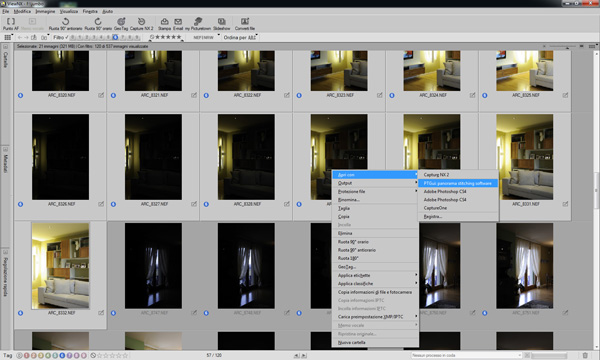Click the Stampa print icon
This screenshot has width=600, height=360.
click(x=165, y=24)
